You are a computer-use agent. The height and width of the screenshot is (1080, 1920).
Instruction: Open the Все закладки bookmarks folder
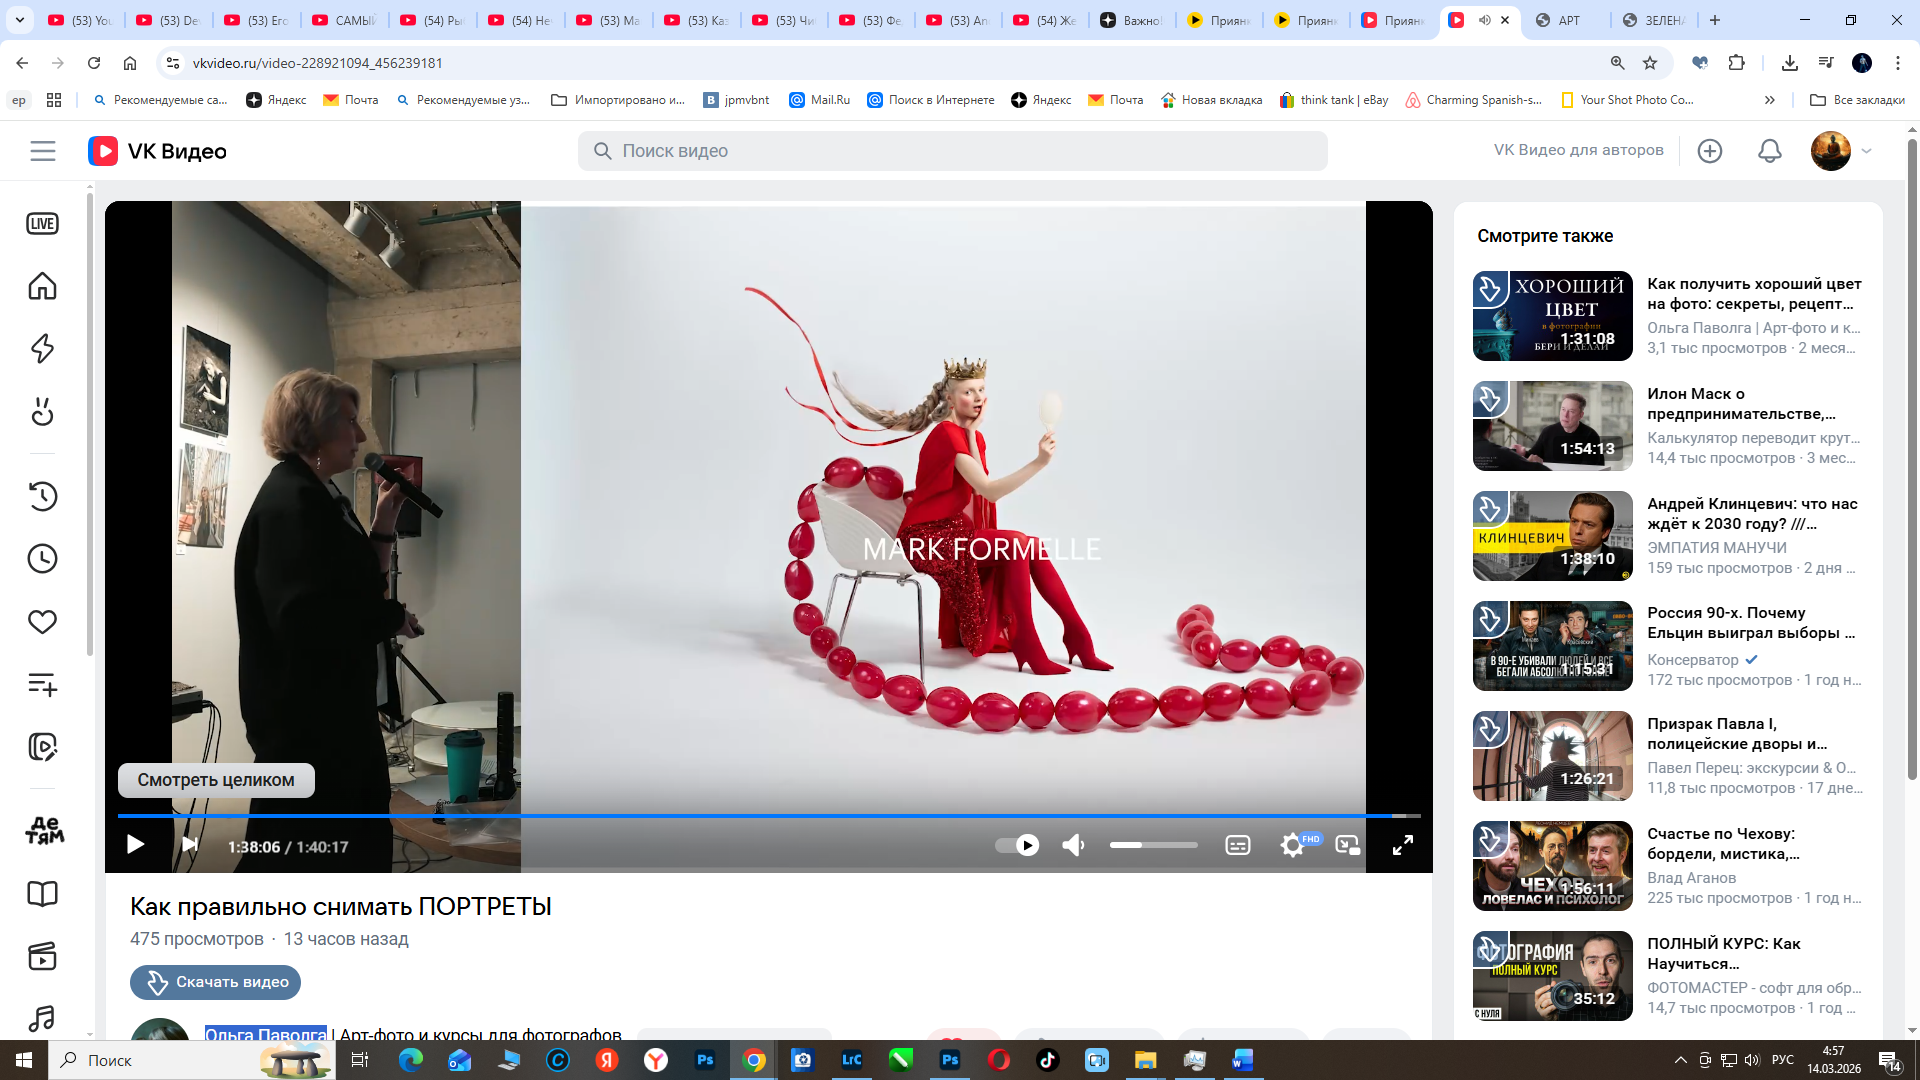point(1857,100)
